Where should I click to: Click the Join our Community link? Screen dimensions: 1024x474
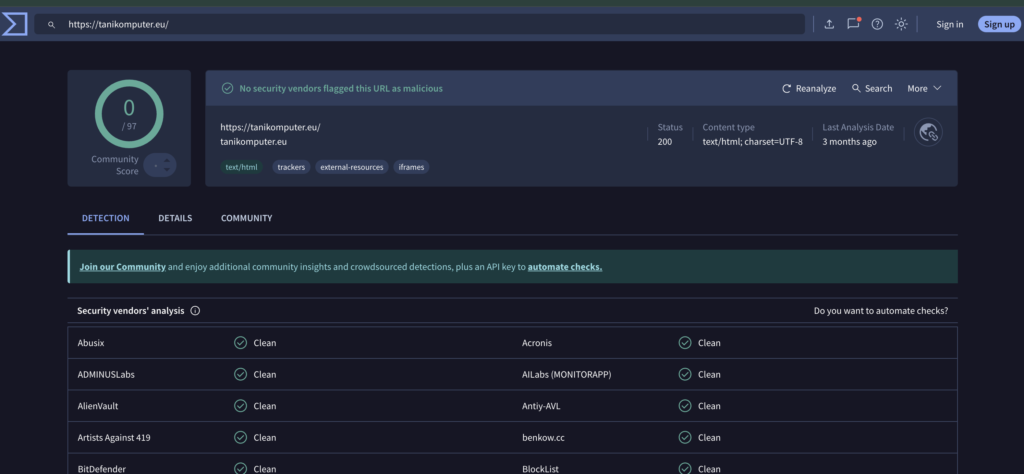pos(123,266)
